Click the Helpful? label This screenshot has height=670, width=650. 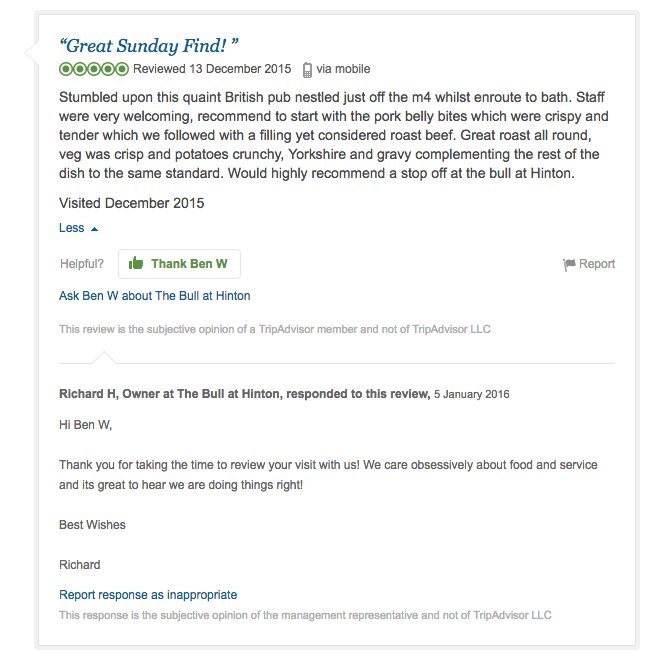click(82, 264)
